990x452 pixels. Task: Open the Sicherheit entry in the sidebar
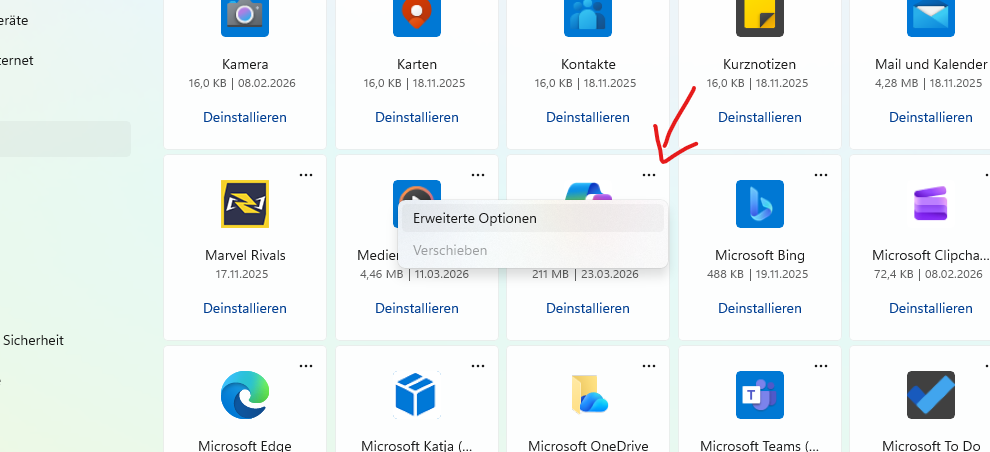pyautogui.click(x=34, y=340)
